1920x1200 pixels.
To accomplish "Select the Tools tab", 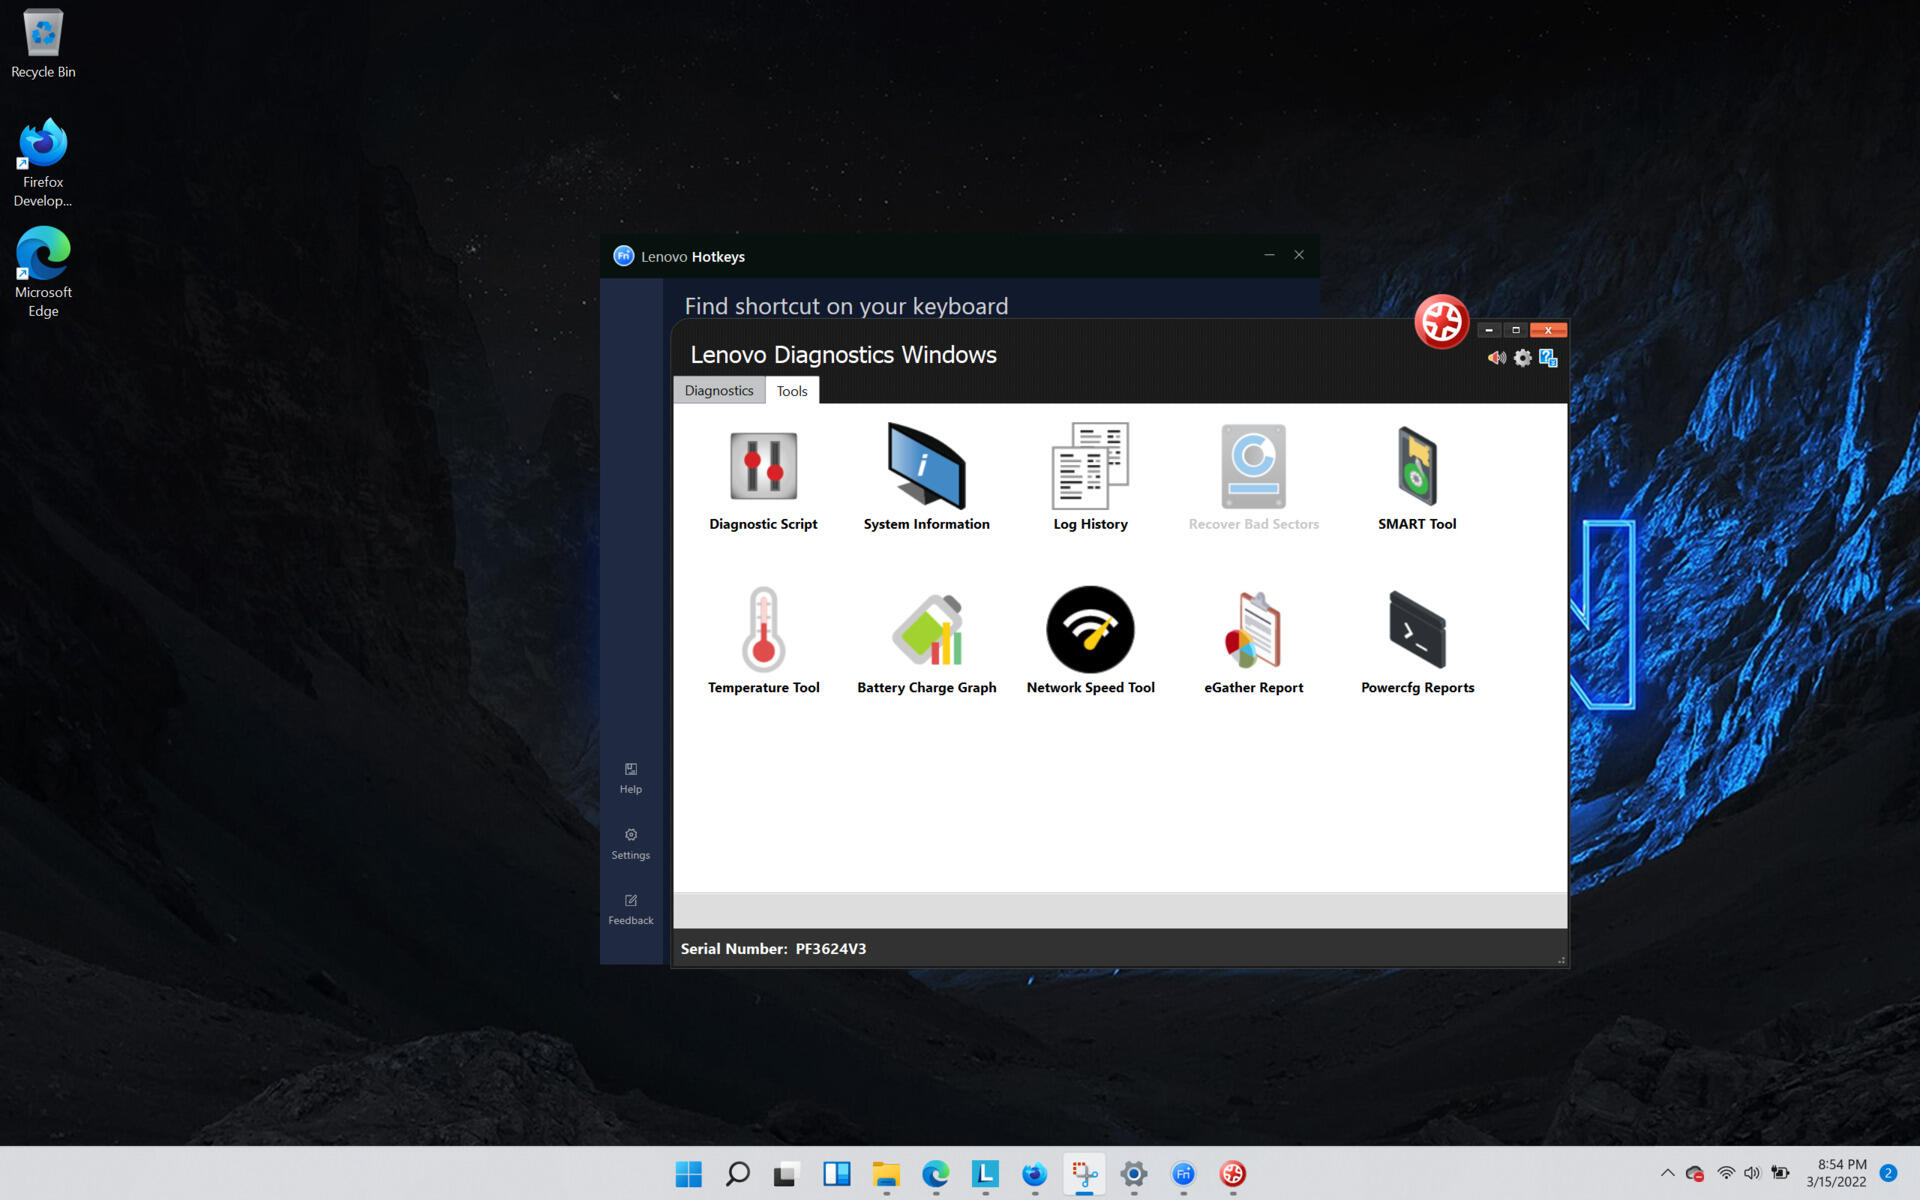I will [x=792, y=390].
